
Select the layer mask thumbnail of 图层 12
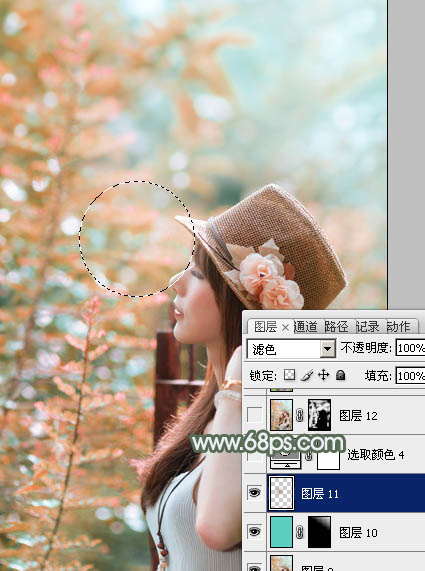tap(319, 415)
